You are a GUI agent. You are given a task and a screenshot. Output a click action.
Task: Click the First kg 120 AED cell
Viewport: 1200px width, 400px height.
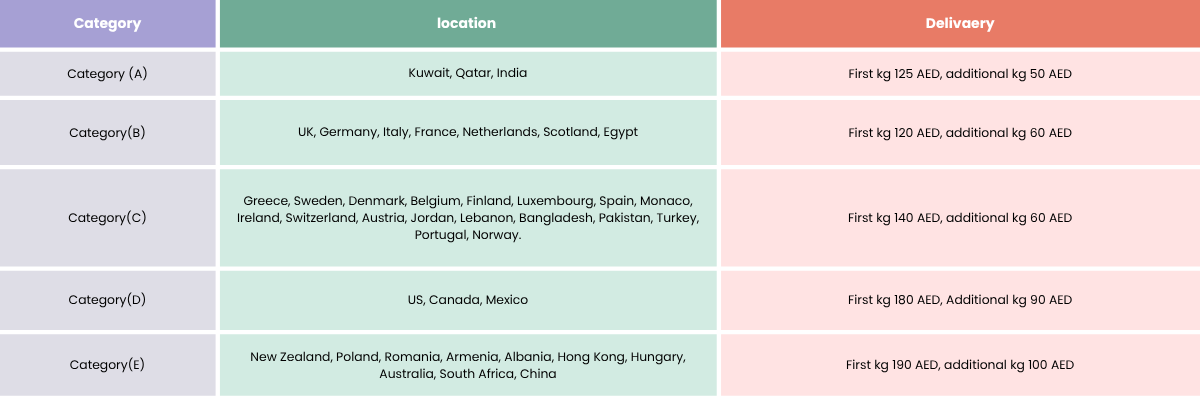click(959, 132)
